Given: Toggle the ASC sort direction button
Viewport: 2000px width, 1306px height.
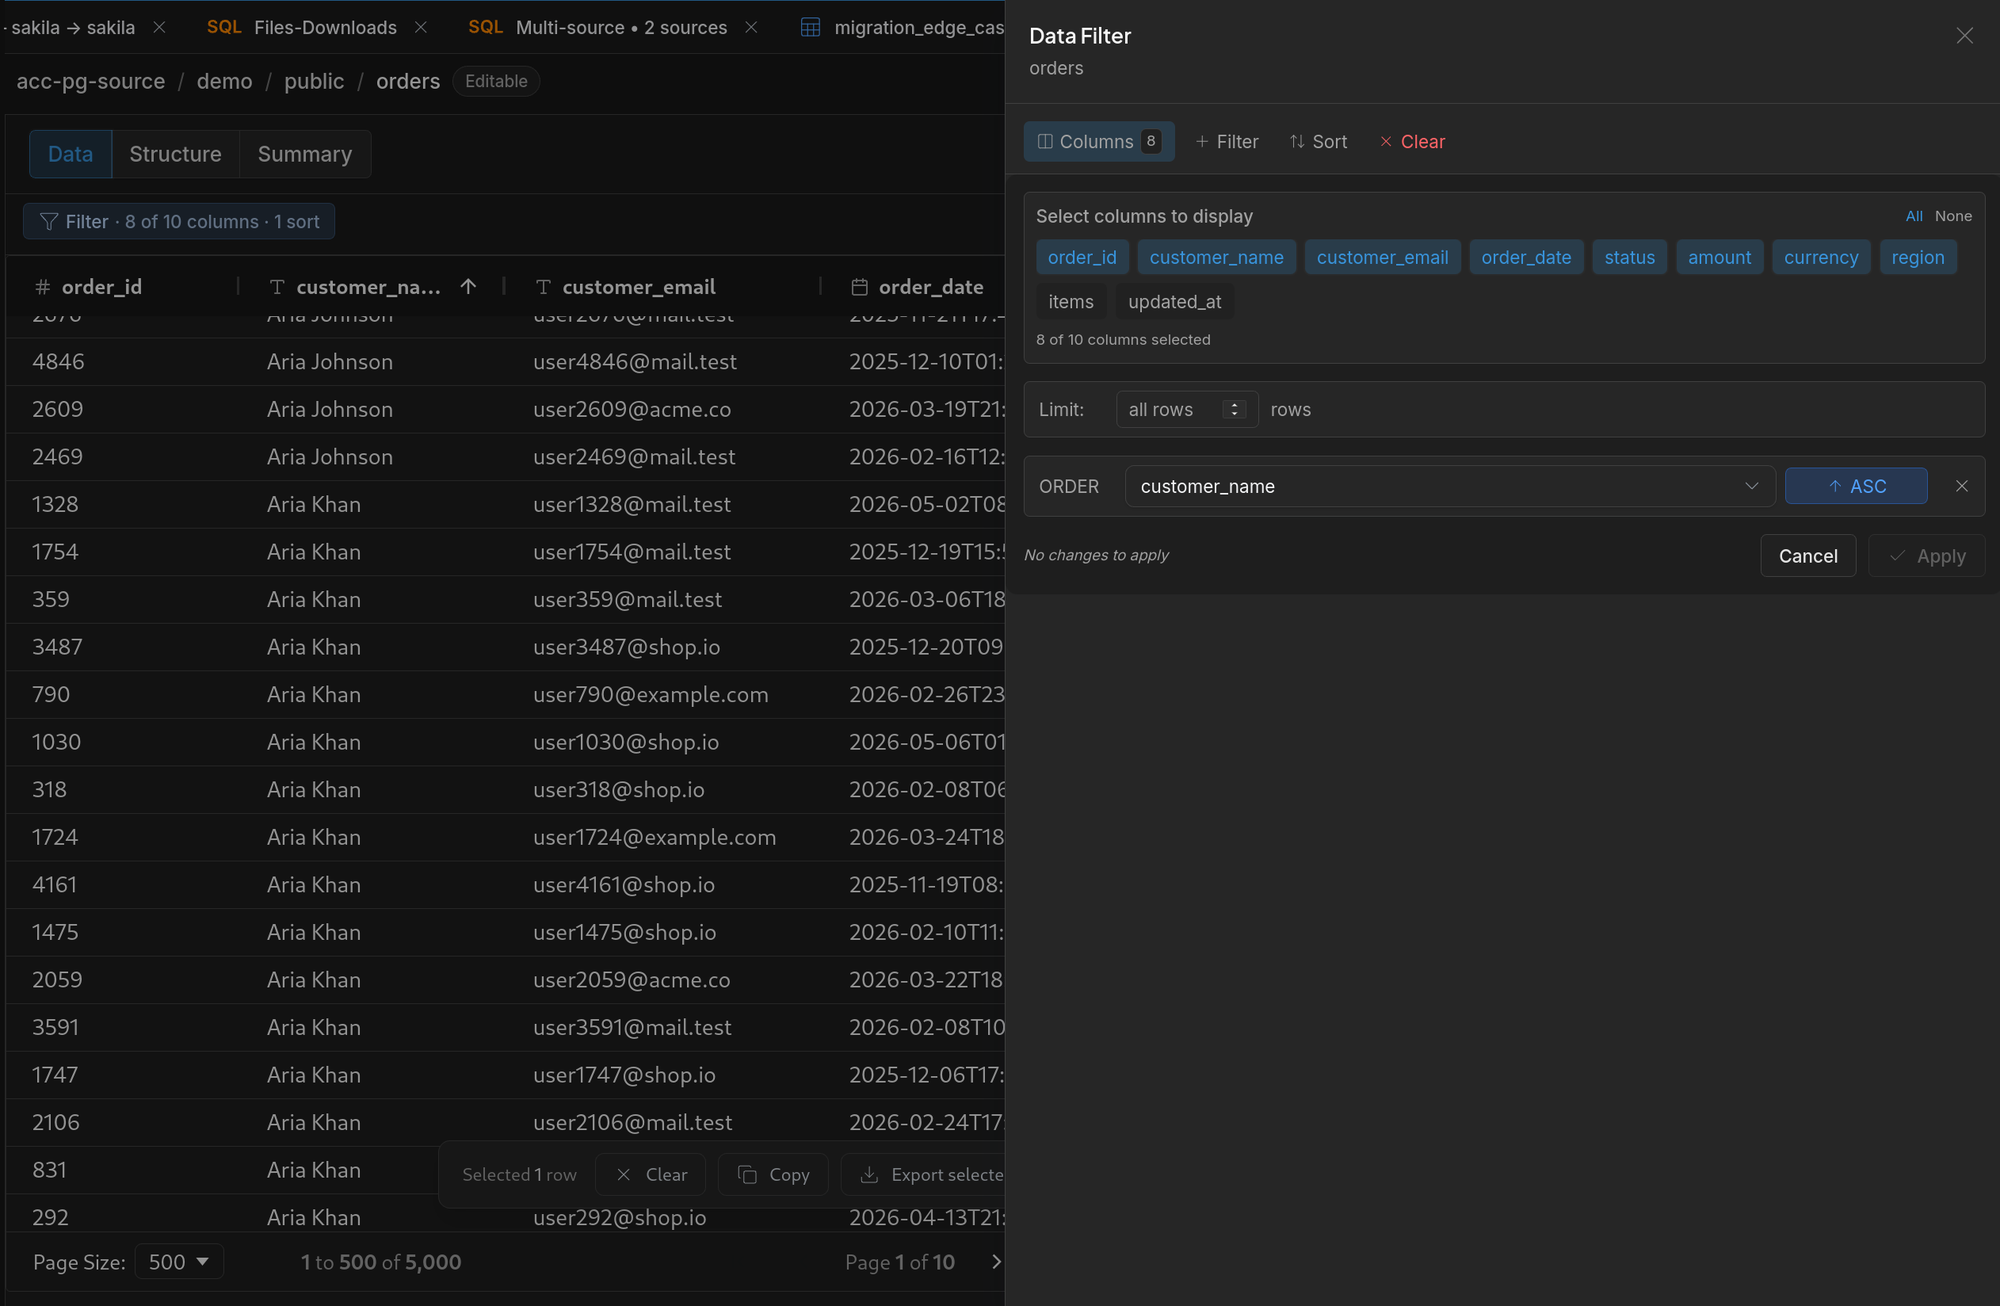Looking at the screenshot, I should (1856, 486).
